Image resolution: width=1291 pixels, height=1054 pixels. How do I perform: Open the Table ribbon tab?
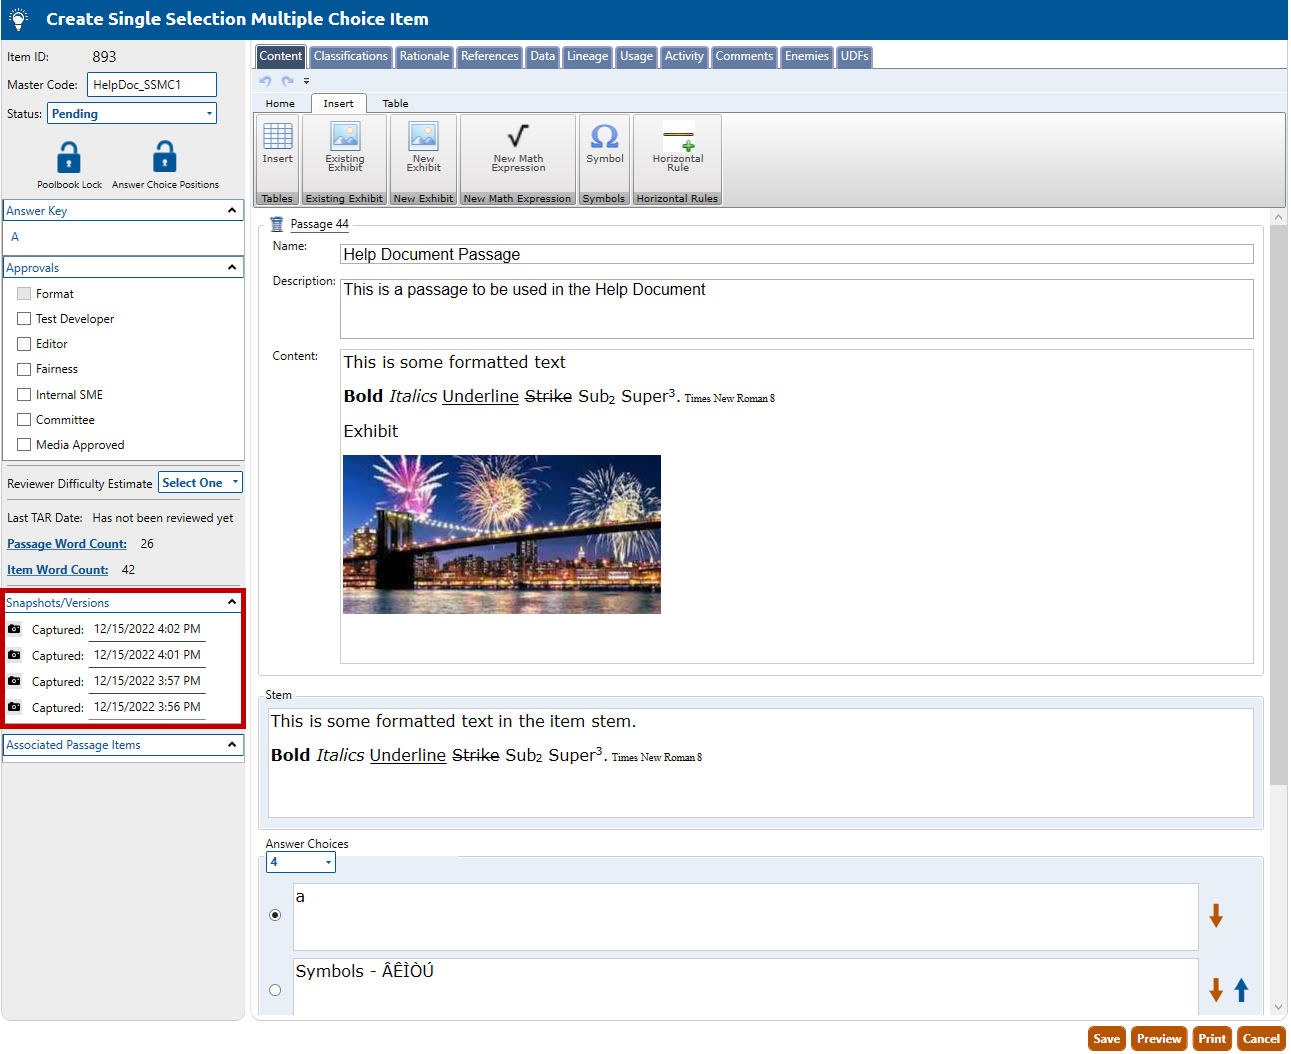tap(395, 104)
